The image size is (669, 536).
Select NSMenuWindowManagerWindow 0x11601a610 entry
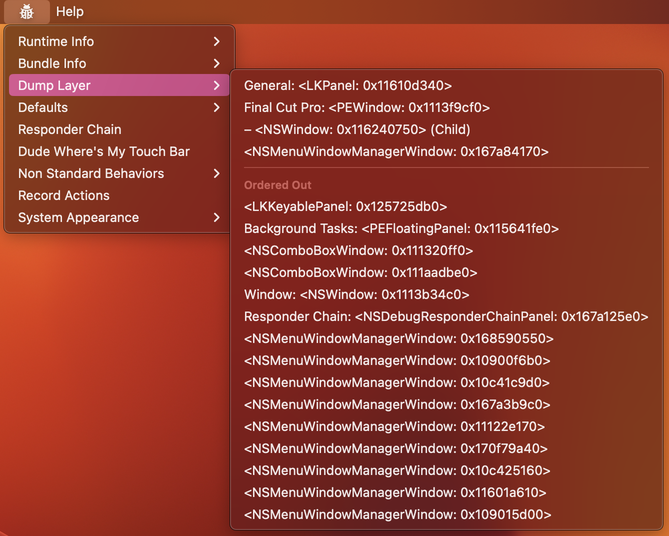(x=446, y=493)
